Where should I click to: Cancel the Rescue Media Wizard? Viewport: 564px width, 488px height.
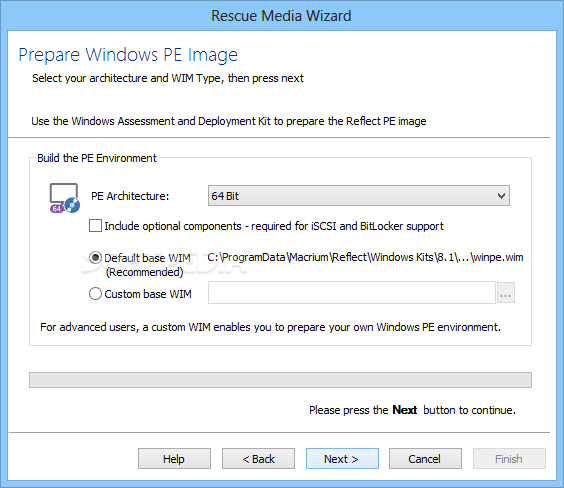click(425, 459)
